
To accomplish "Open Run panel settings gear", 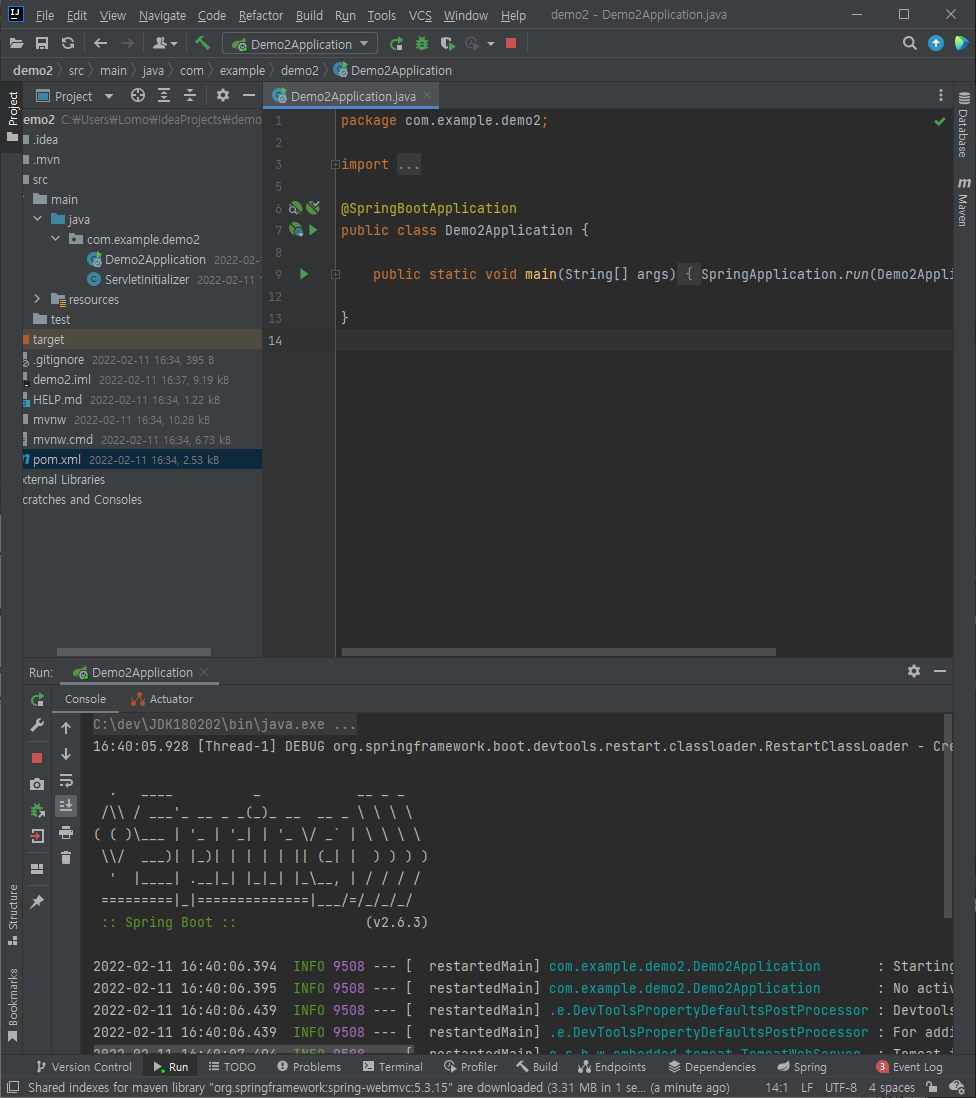I will [x=914, y=671].
